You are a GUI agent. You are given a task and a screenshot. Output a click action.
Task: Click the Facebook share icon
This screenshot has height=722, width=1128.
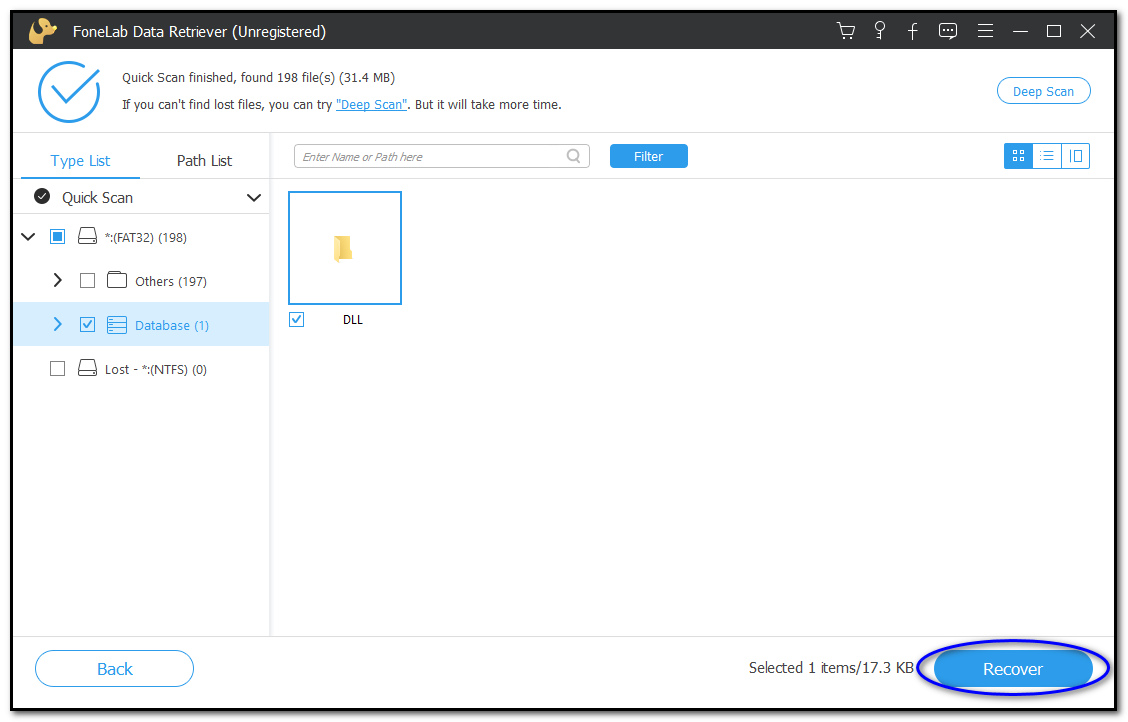(x=913, y=31)
